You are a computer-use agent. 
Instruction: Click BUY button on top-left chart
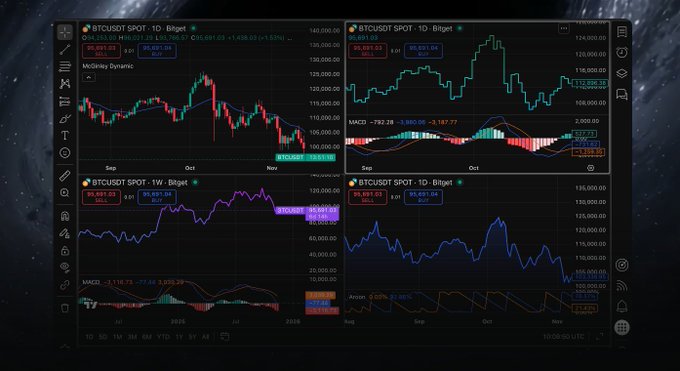[x=157, y=51]
